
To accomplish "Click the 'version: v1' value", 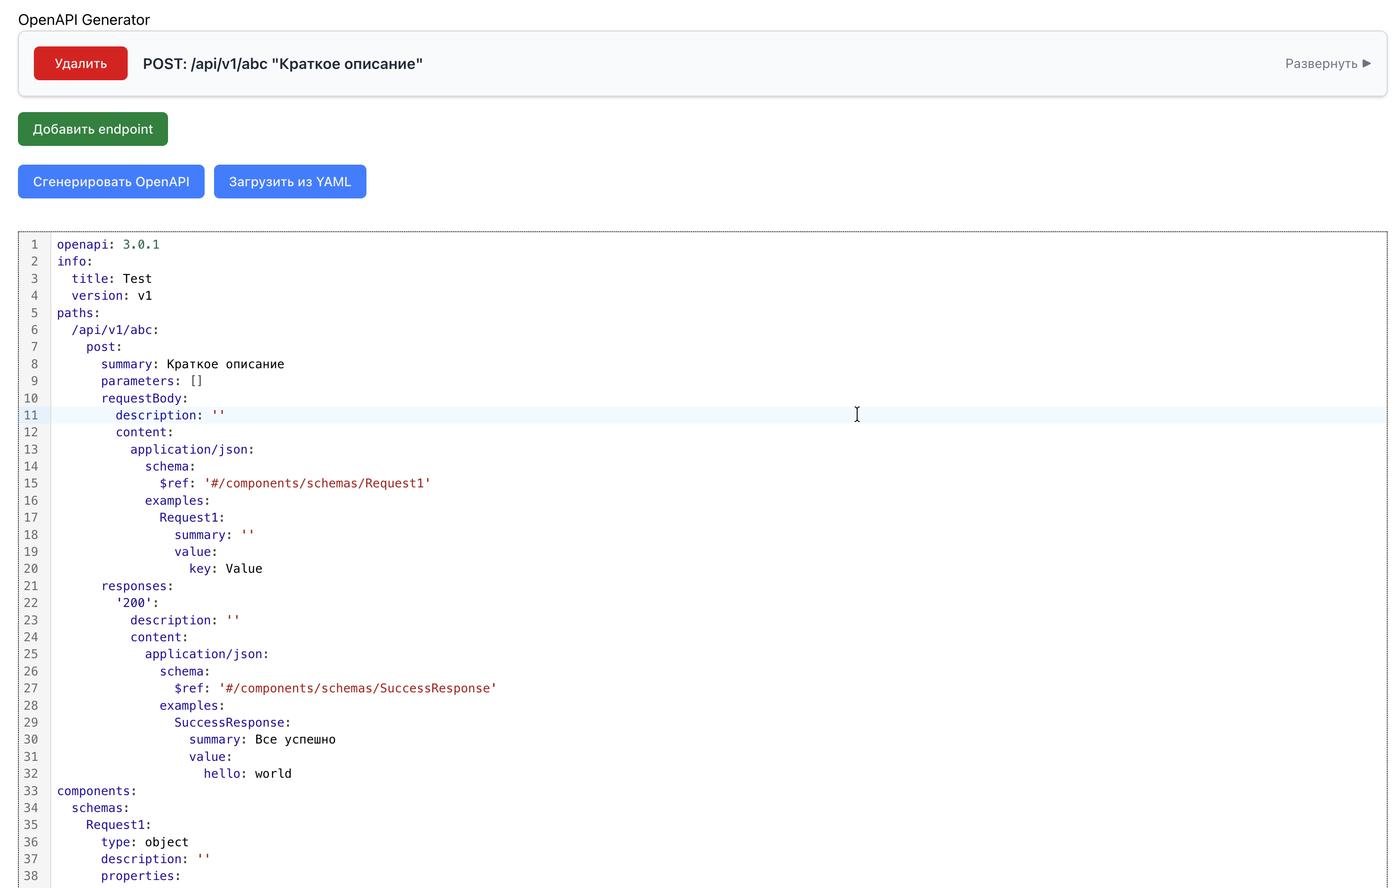I will [x=145, y=295].
